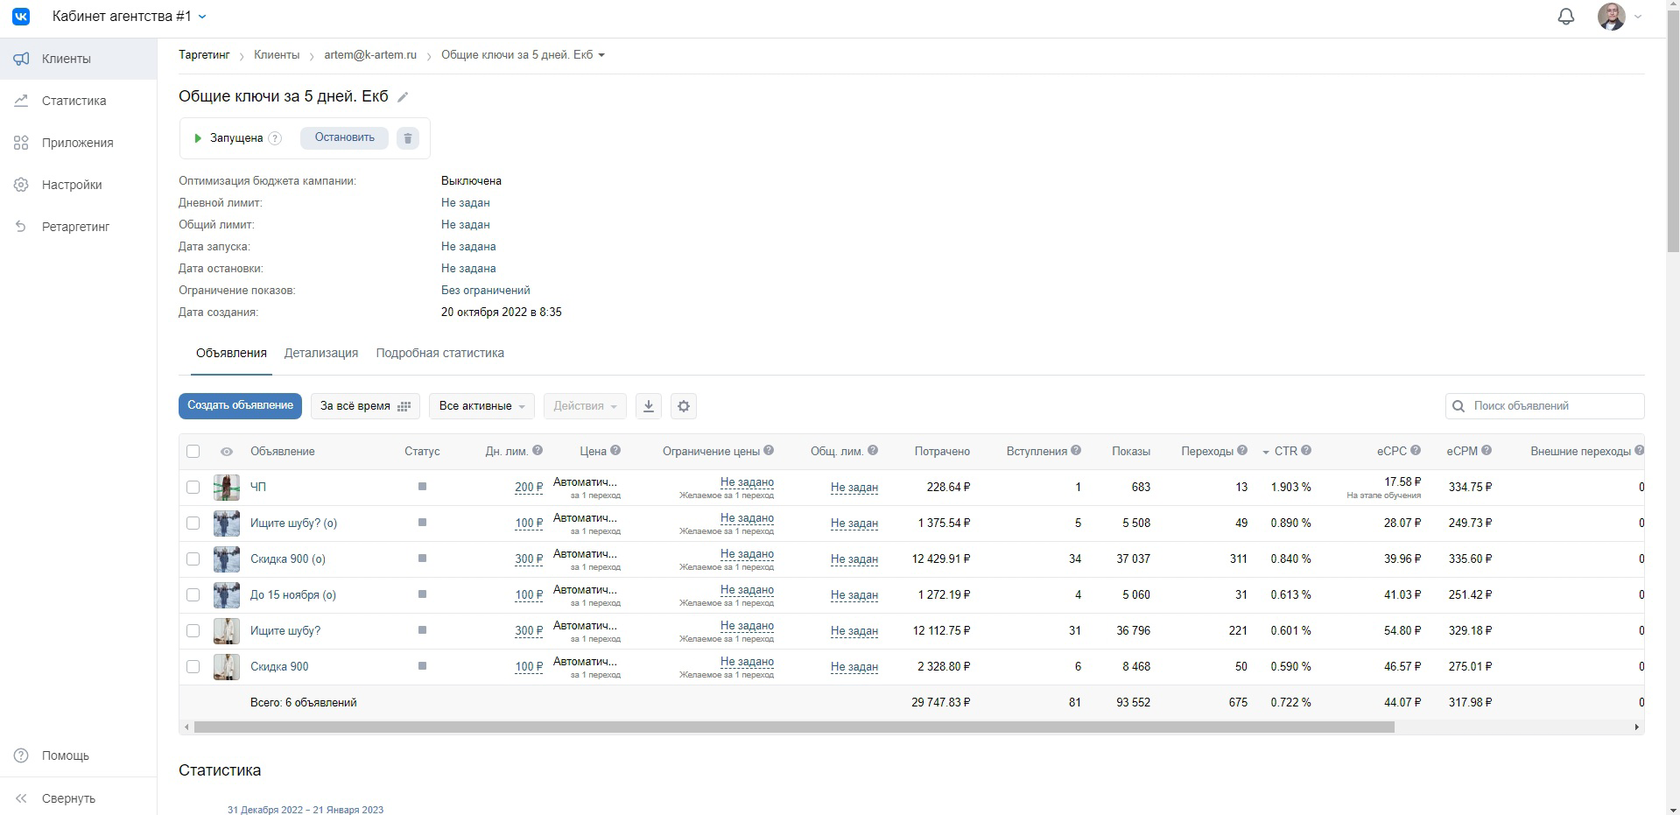
Task: Open table column settings gear
Action: tap(684, 406)
